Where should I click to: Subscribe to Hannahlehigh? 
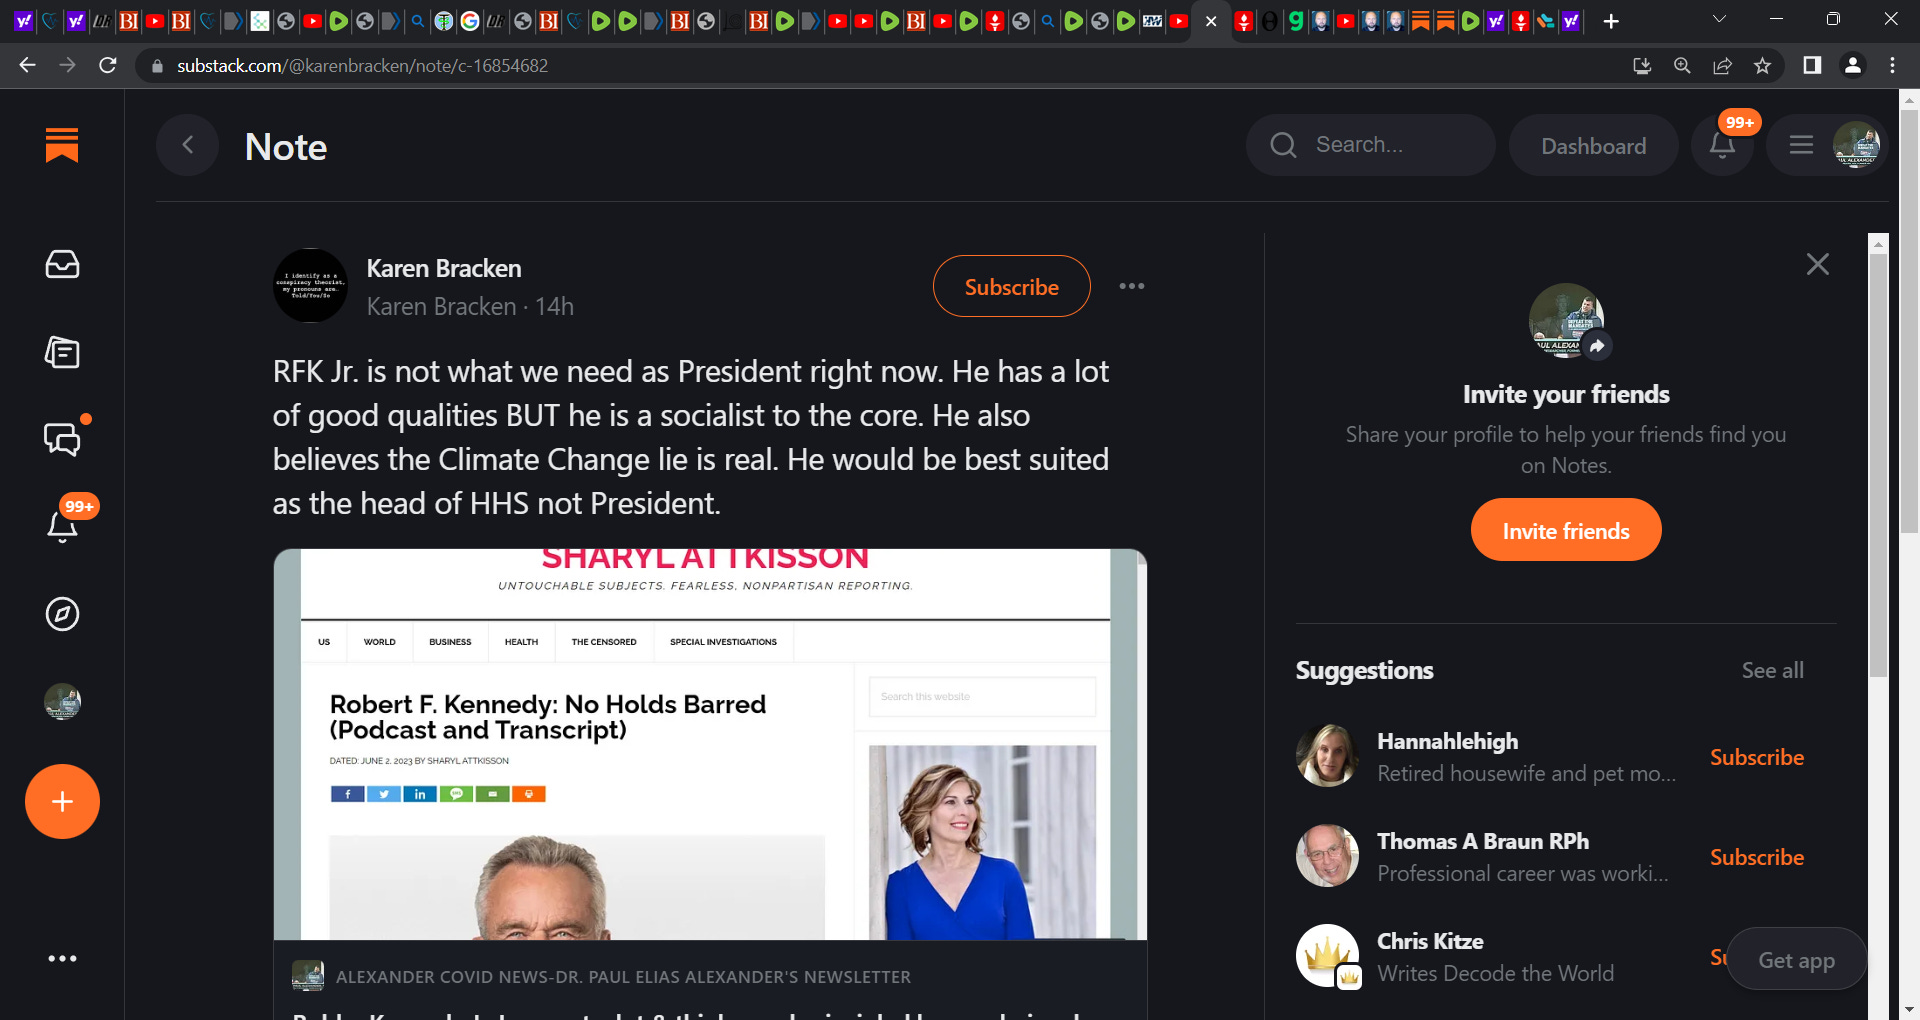[1756, 757]
